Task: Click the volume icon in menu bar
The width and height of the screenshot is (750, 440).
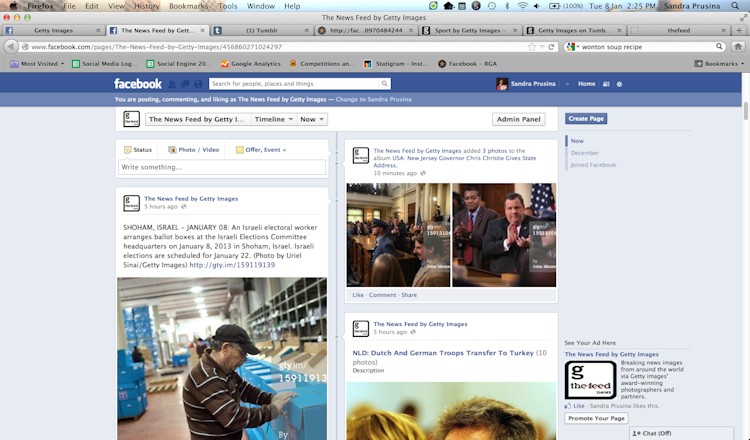Action: pos(537,6)
